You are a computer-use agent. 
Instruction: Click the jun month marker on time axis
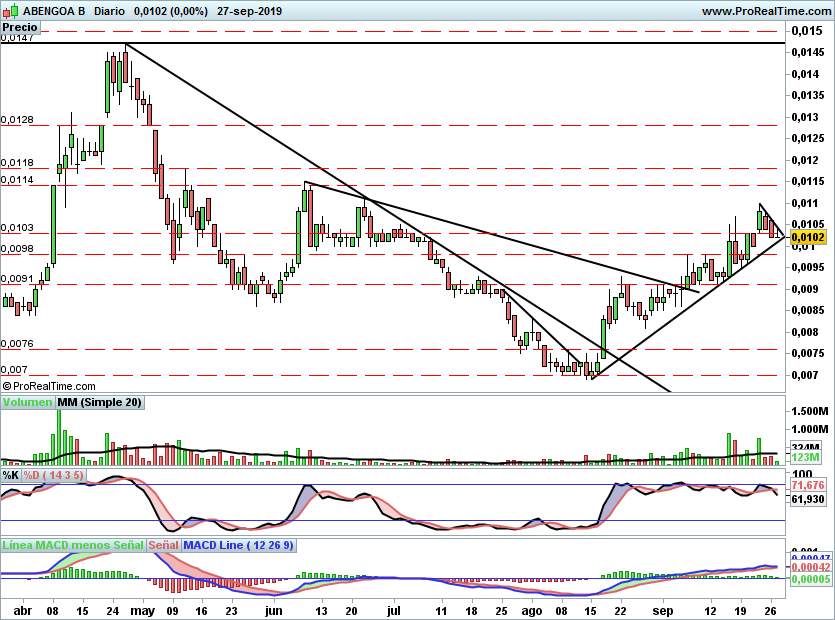[x=273, y=611]
